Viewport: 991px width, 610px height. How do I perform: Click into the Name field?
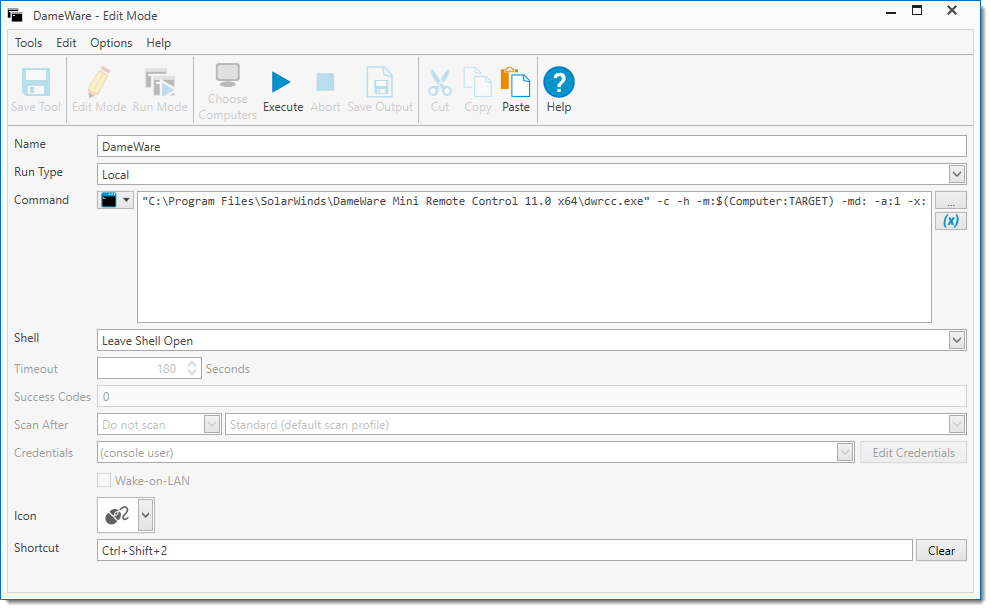pyautogui.click(x=532, y=146)
